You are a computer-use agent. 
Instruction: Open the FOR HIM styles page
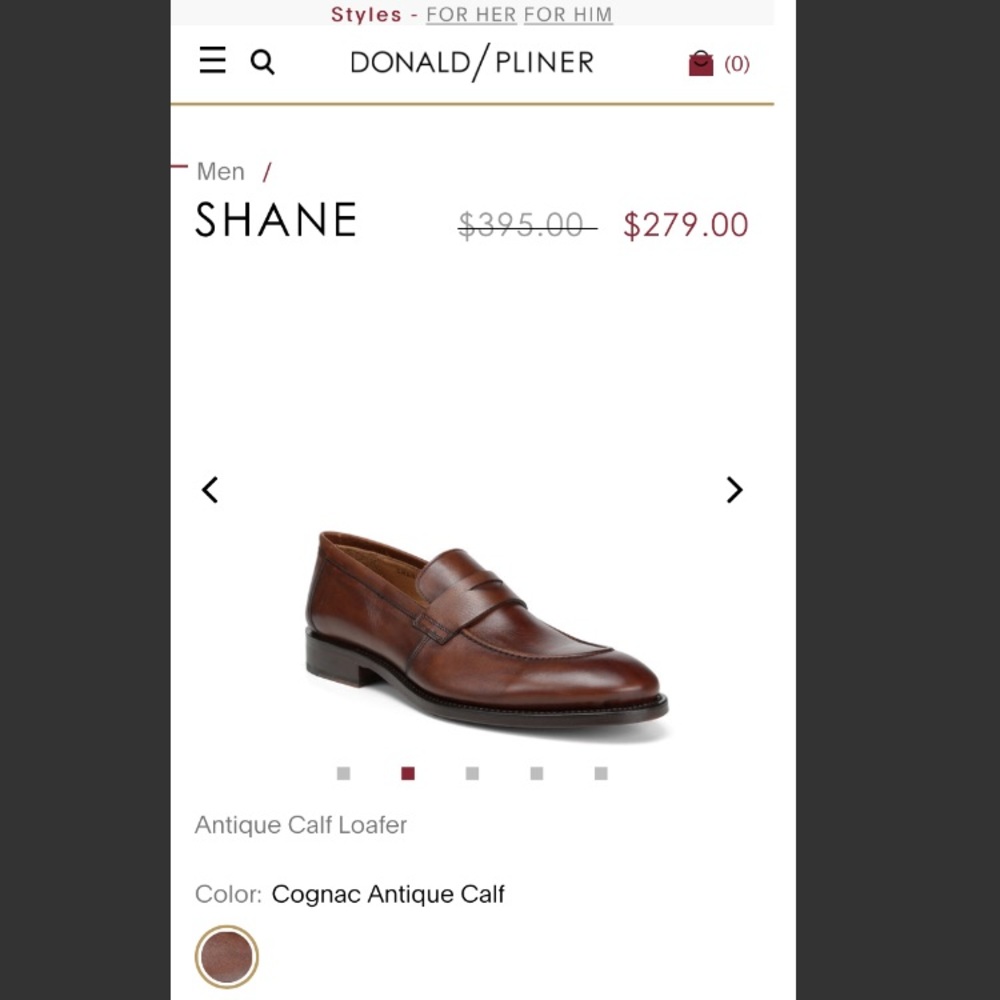[567, 14]
